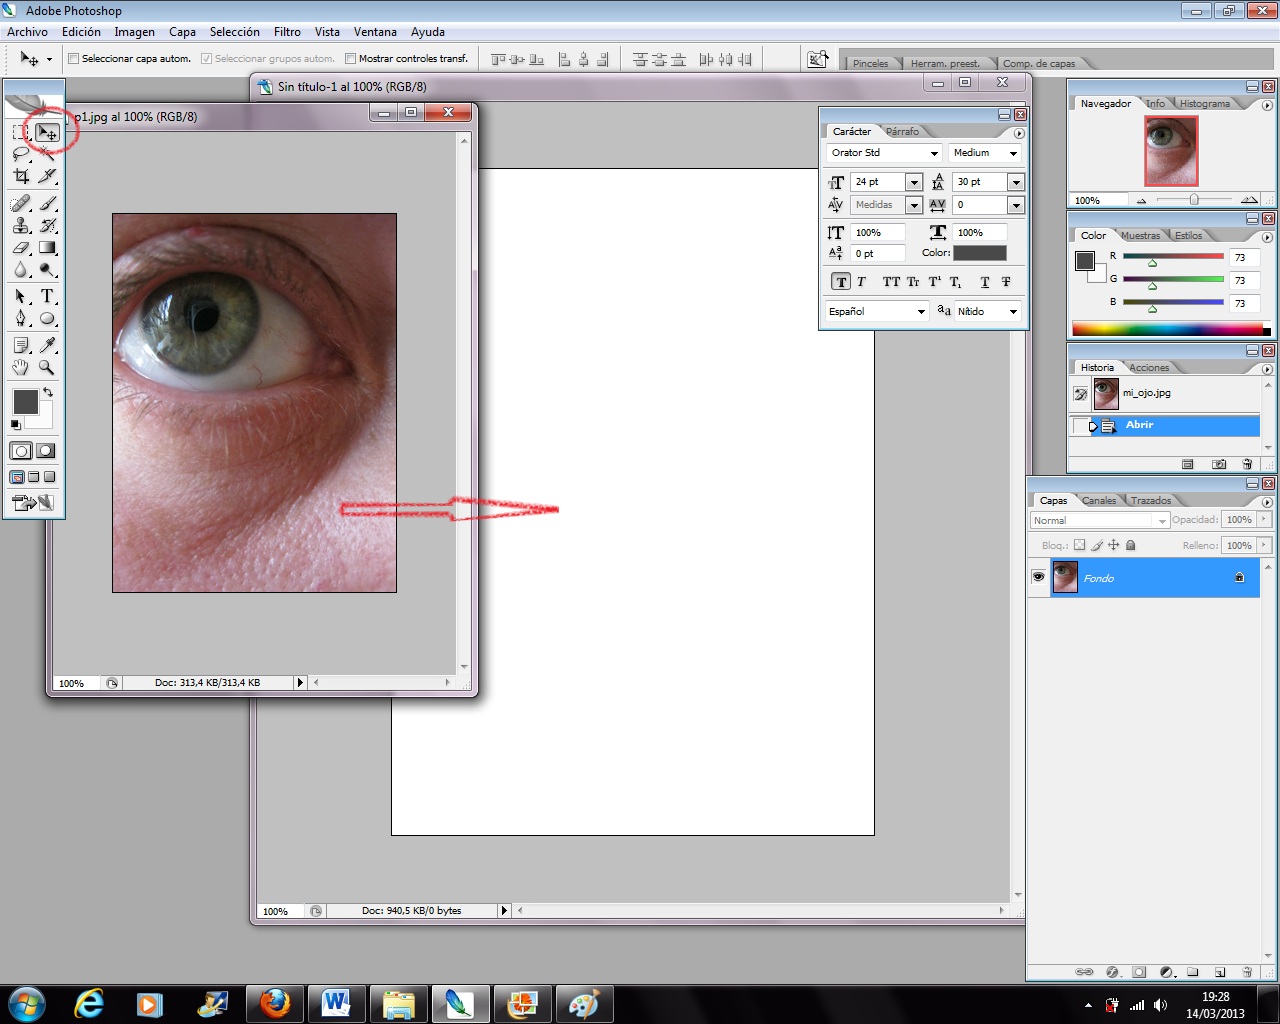The width and height of the screenshot is (1280, 1024).
Task: Launch Firefox from the taskbar
Action: coord(275,1003)
